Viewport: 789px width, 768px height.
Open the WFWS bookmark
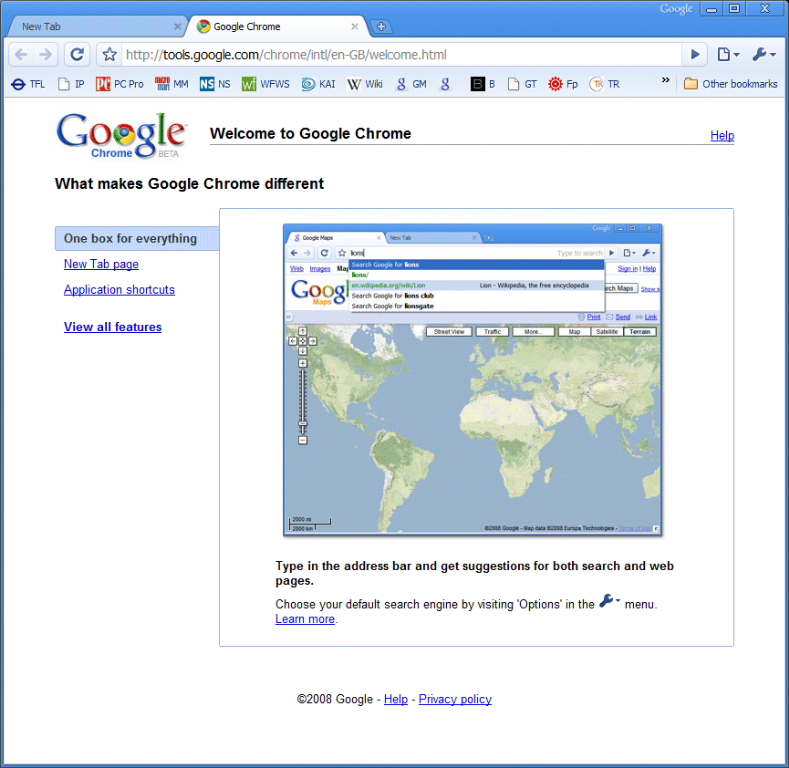click(x=266, y=84)
